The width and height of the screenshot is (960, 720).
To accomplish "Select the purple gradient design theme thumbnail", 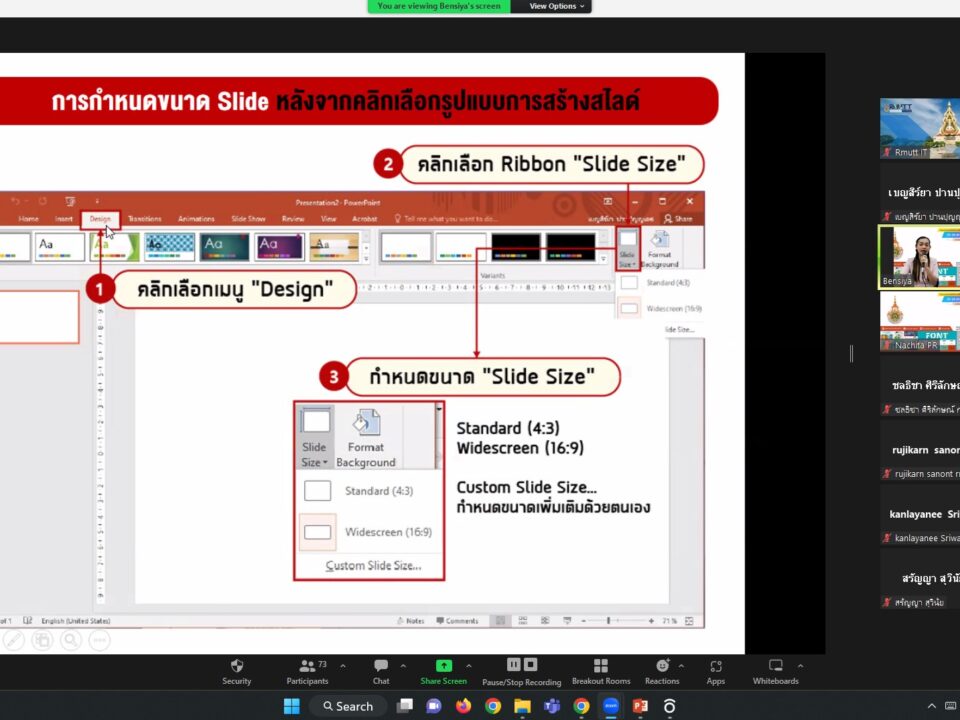I will click(279, 247).
